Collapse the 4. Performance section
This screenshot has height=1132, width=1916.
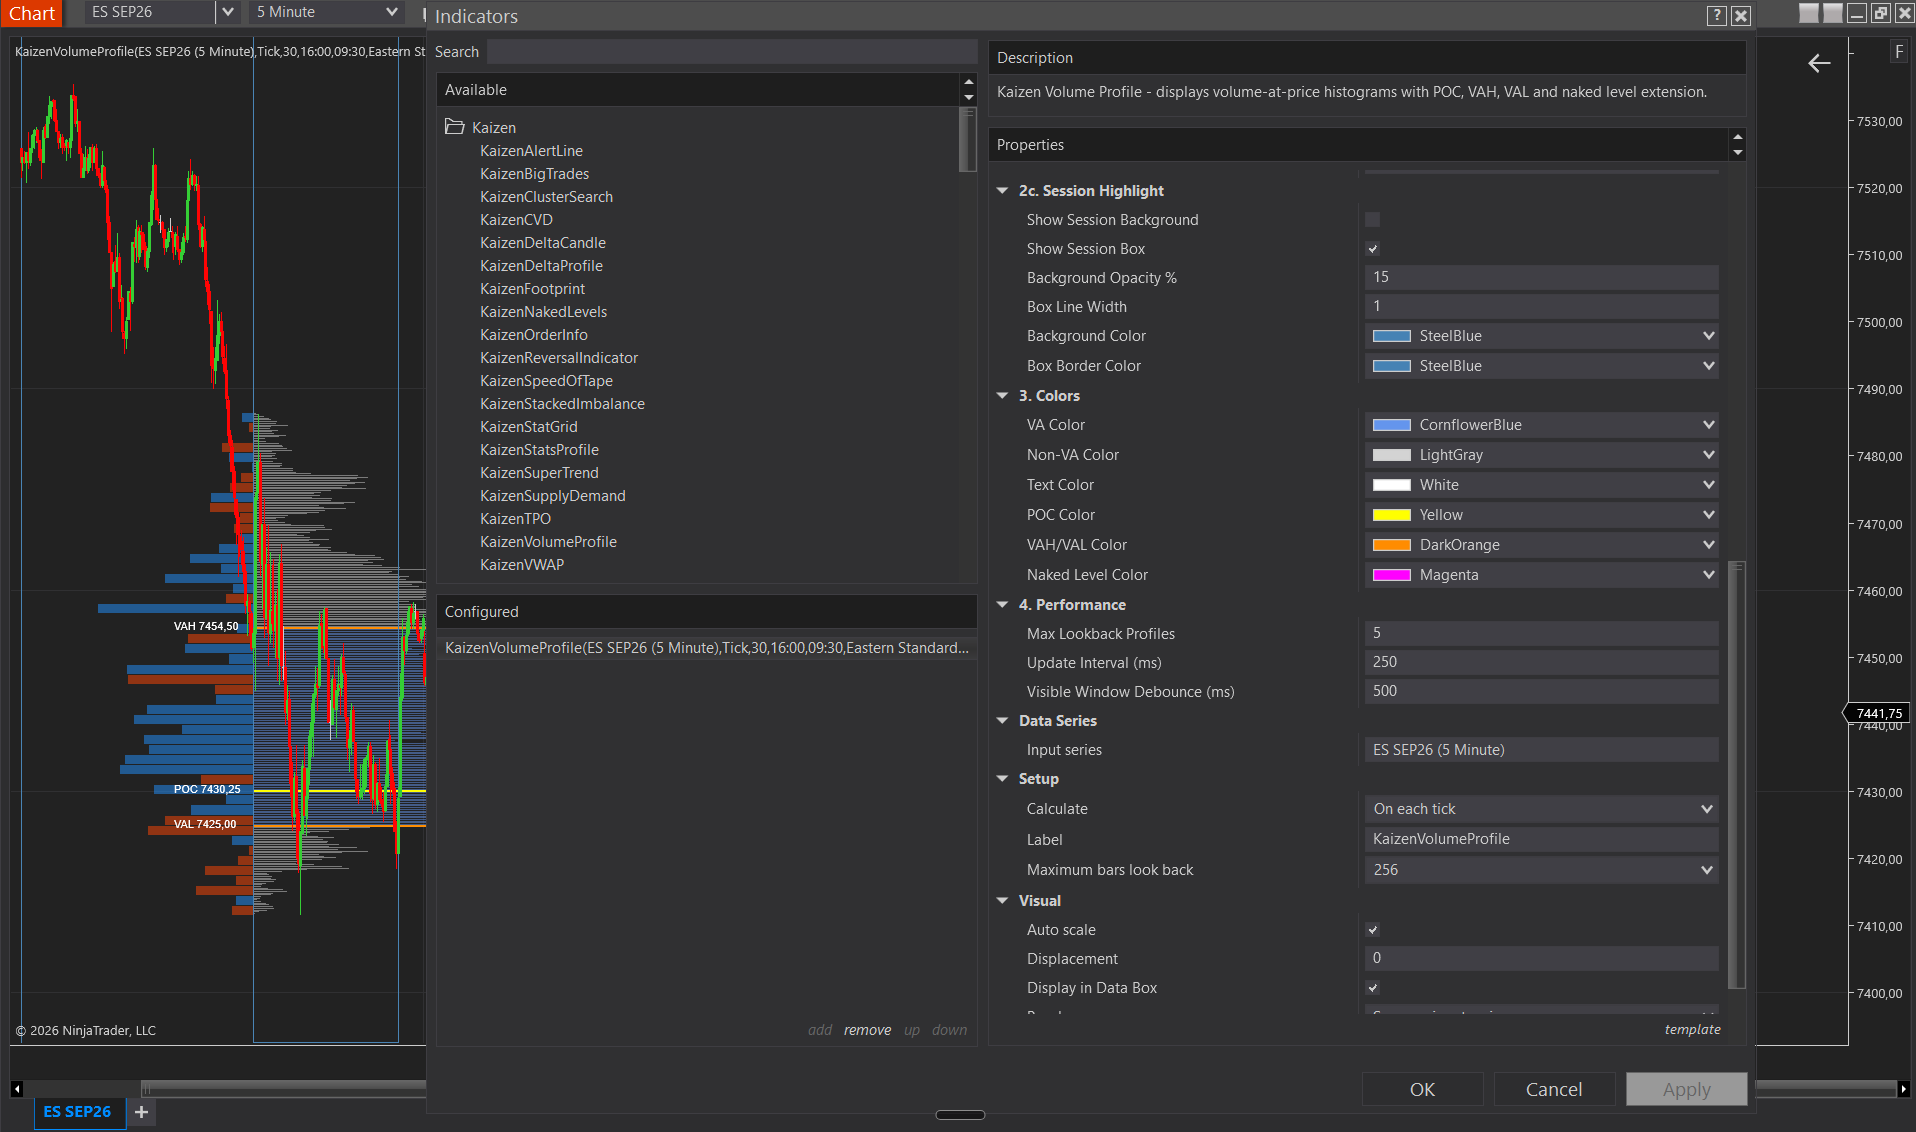pyautogui.click(x=1002, y=605)
